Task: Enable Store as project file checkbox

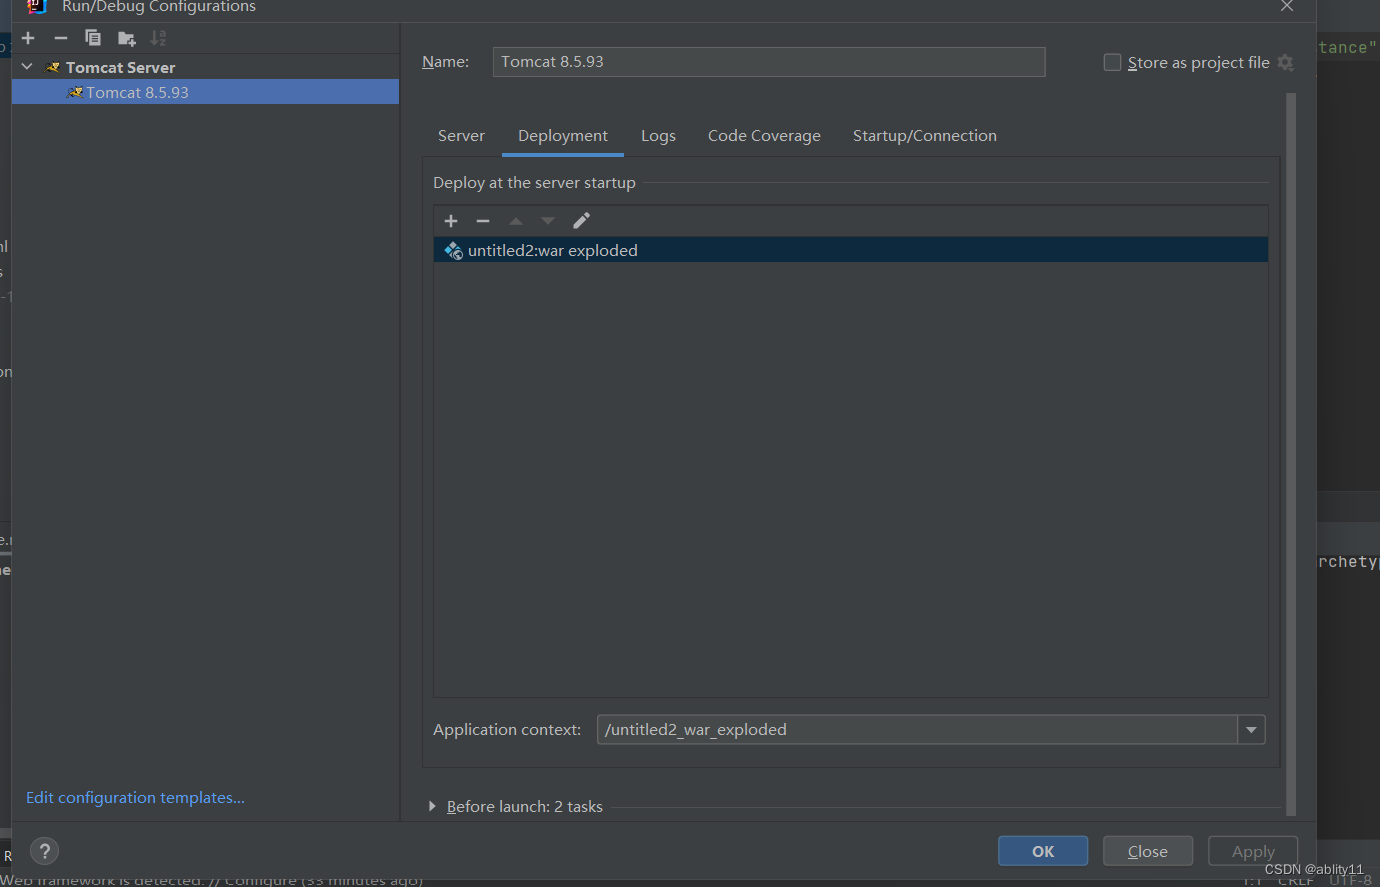Action: [x=1112, y=62]
